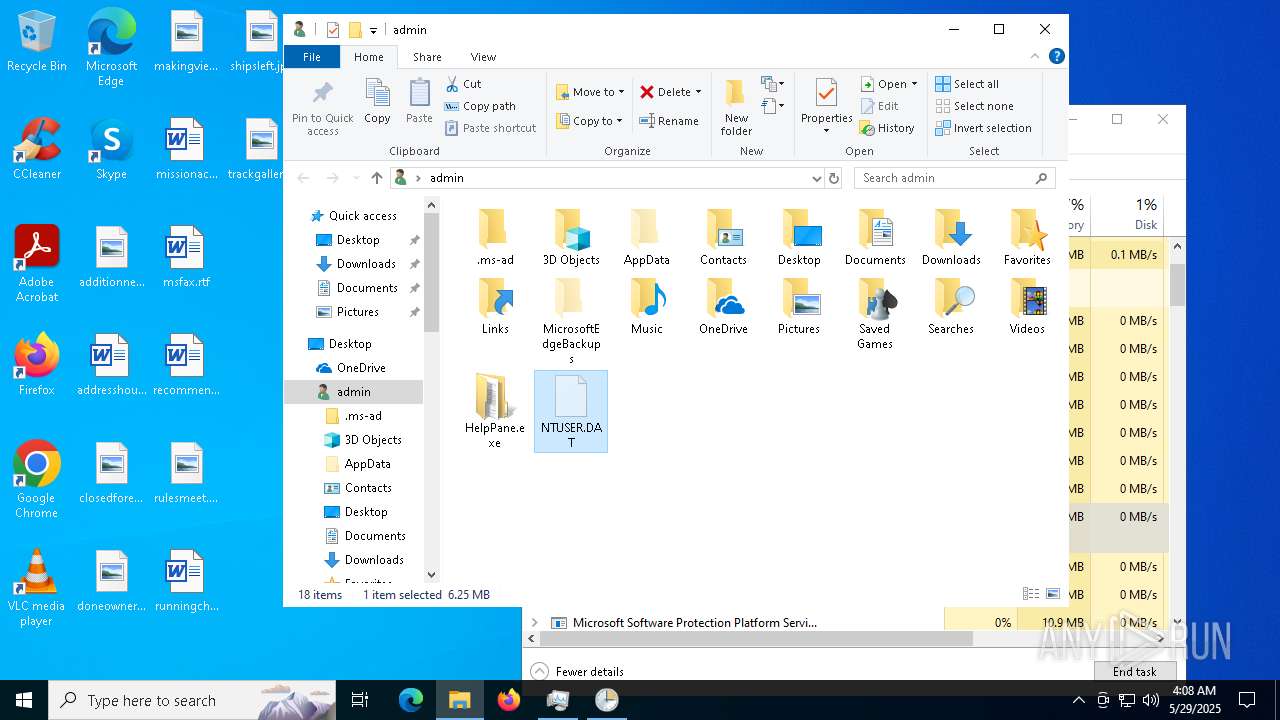Create a New folder
The height and width of the screenshot is (720, 1280).
pyautogui.click(x=736, y=107)
